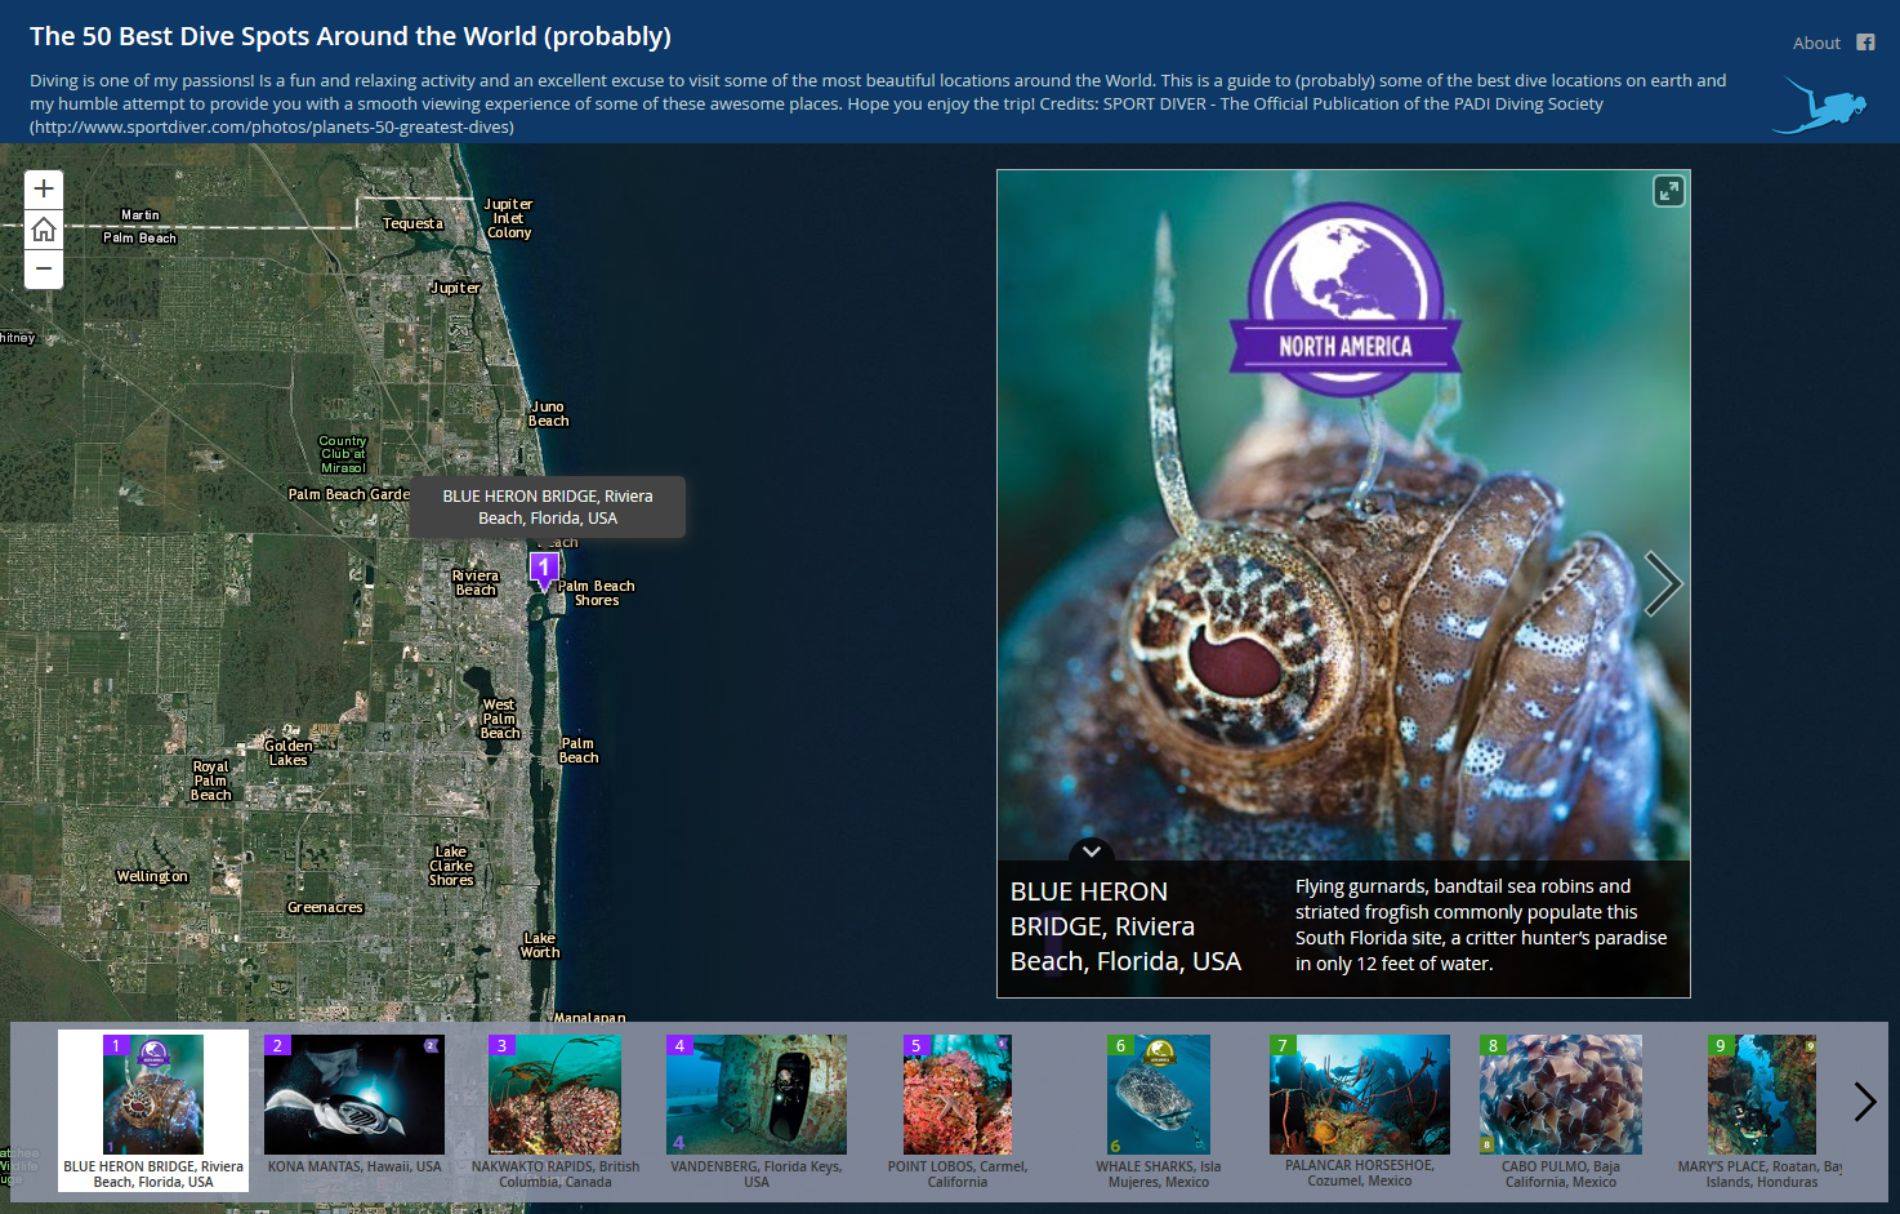Viewport: 1900px width, 1214px height.
Task: Advance the thumbnail carousel right
Action: click(1864, 1102)
